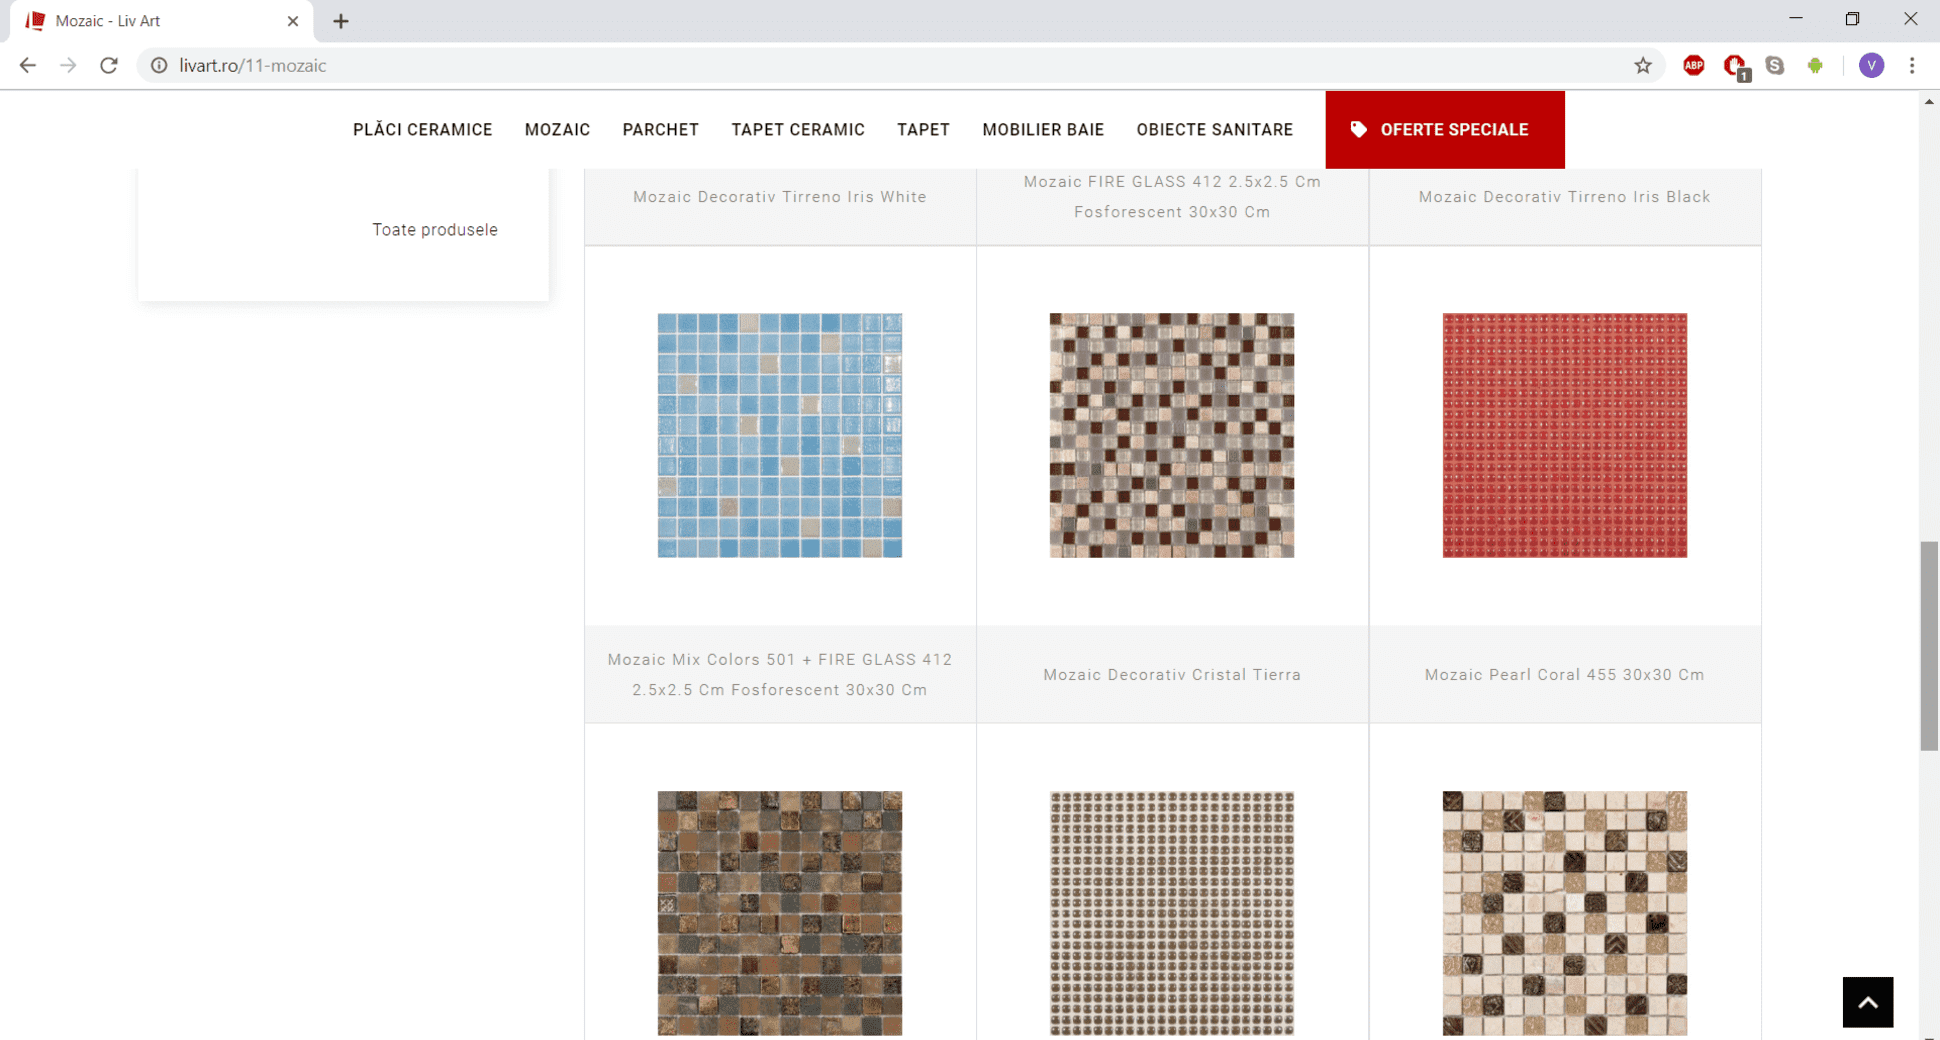This screenshot has height=1040, width=1940.
Task: Reload the page with the refresh icon
Action: [109, 66]
